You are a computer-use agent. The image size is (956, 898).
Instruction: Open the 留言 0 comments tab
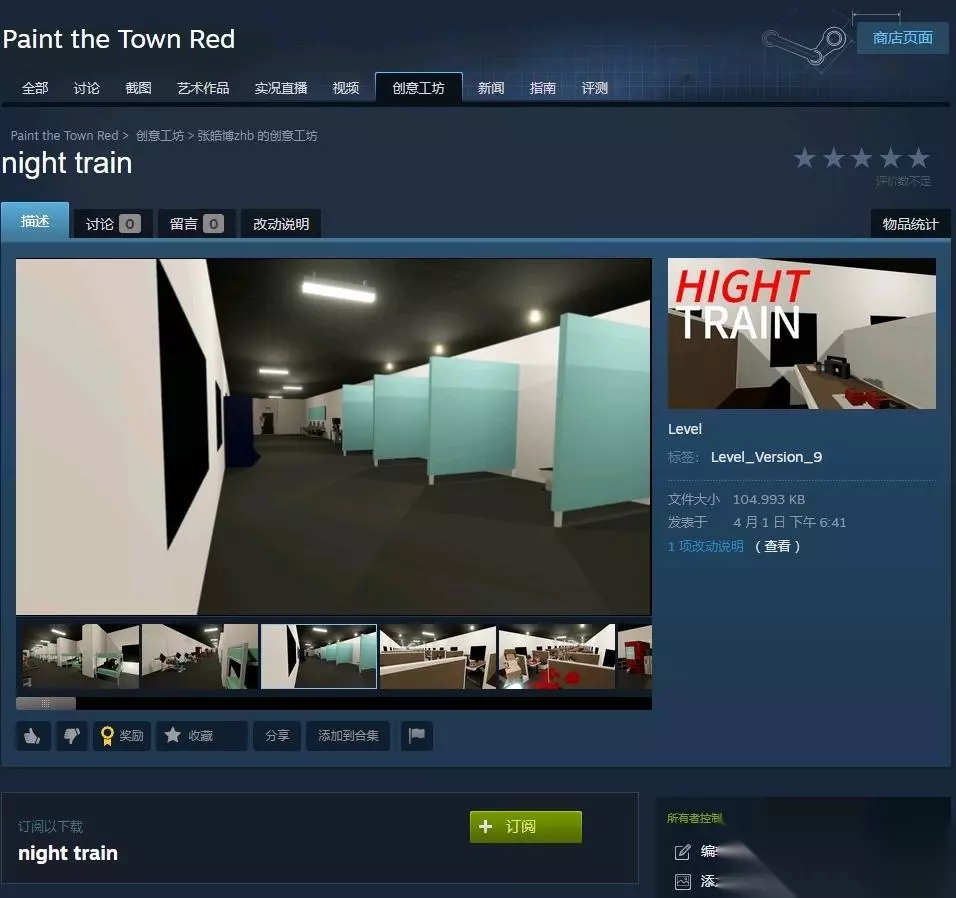tap(196, 224)
